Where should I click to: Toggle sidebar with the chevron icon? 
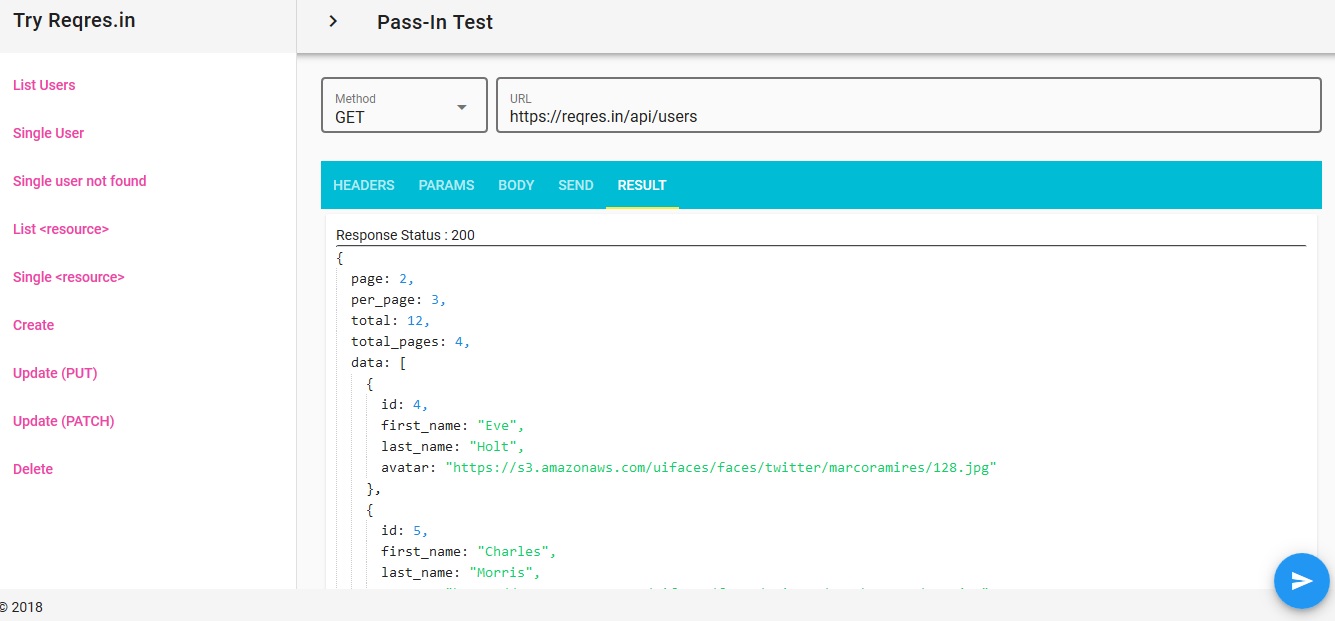[x=333, y=21]
